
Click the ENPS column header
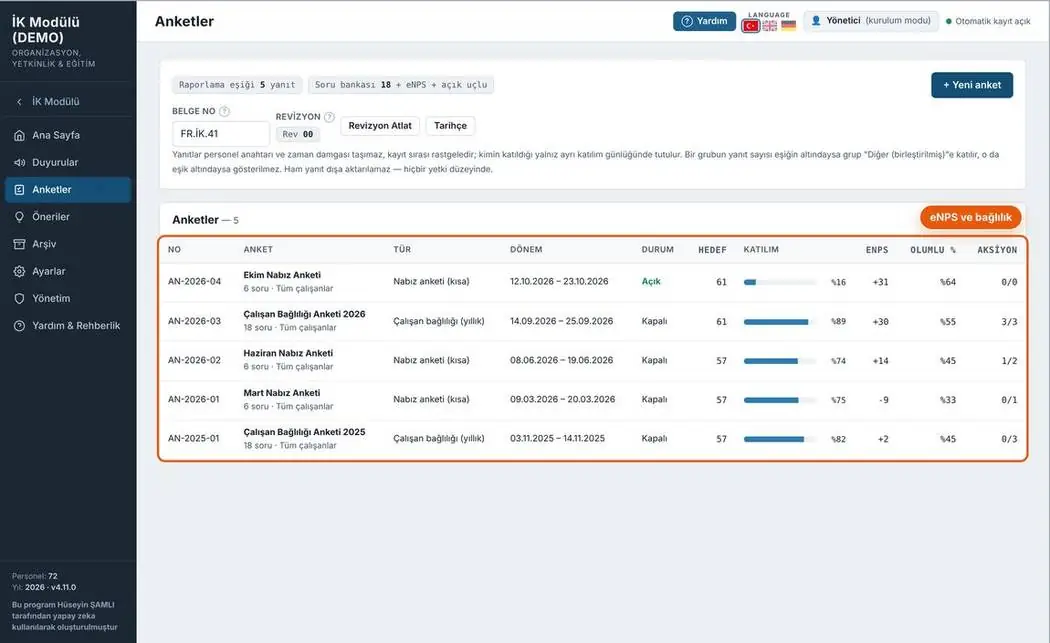(877, 250)
